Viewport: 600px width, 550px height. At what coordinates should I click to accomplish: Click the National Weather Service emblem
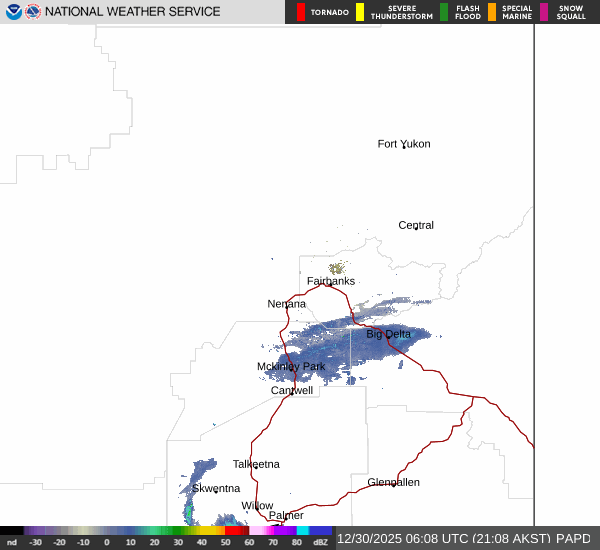coord(31,12)
